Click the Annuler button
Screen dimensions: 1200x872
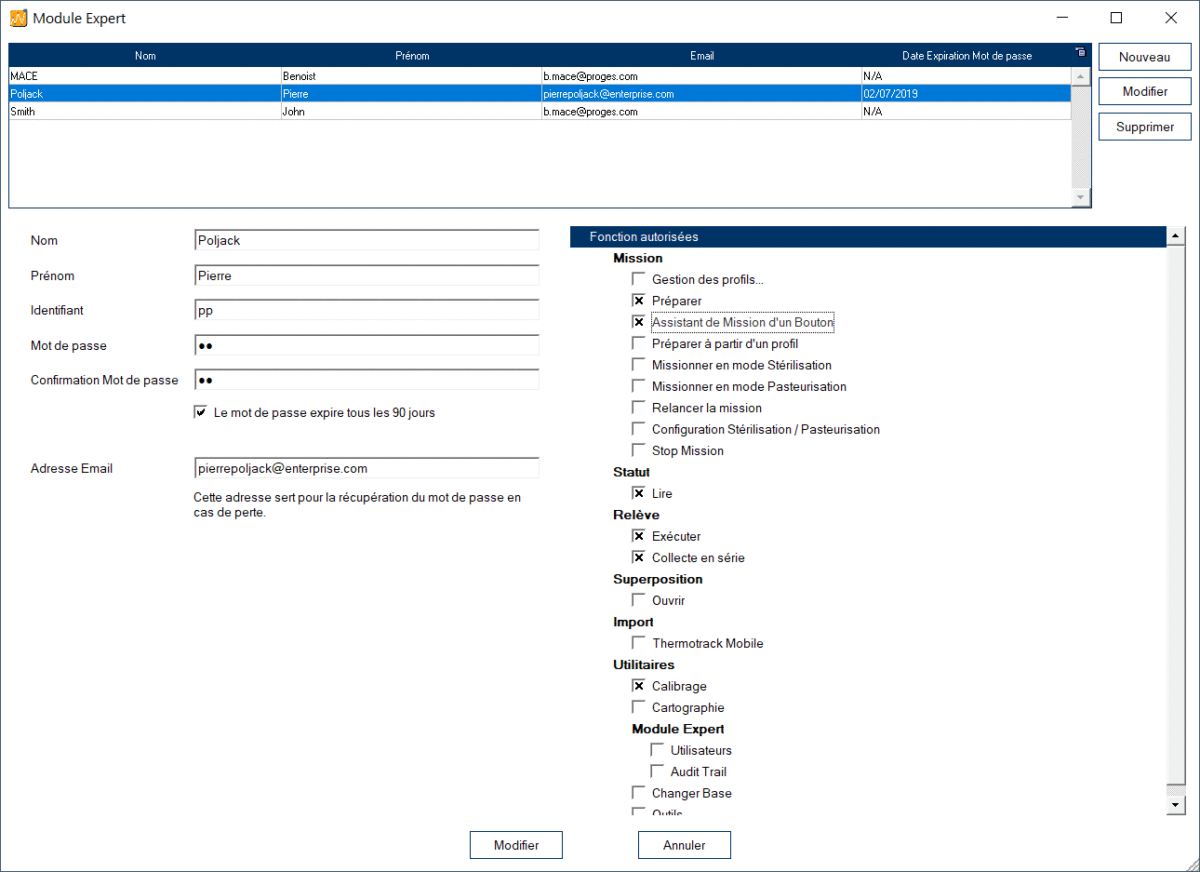pyautogui.click(x=684, y=845)
